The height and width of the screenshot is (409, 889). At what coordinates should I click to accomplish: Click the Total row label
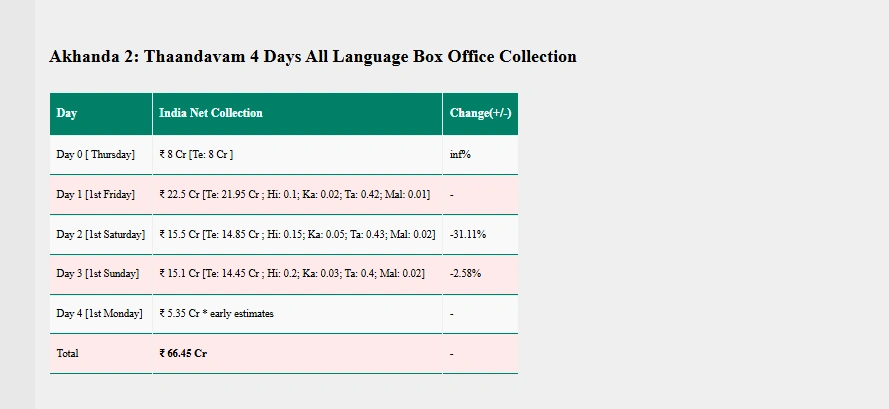pos(68,354)
